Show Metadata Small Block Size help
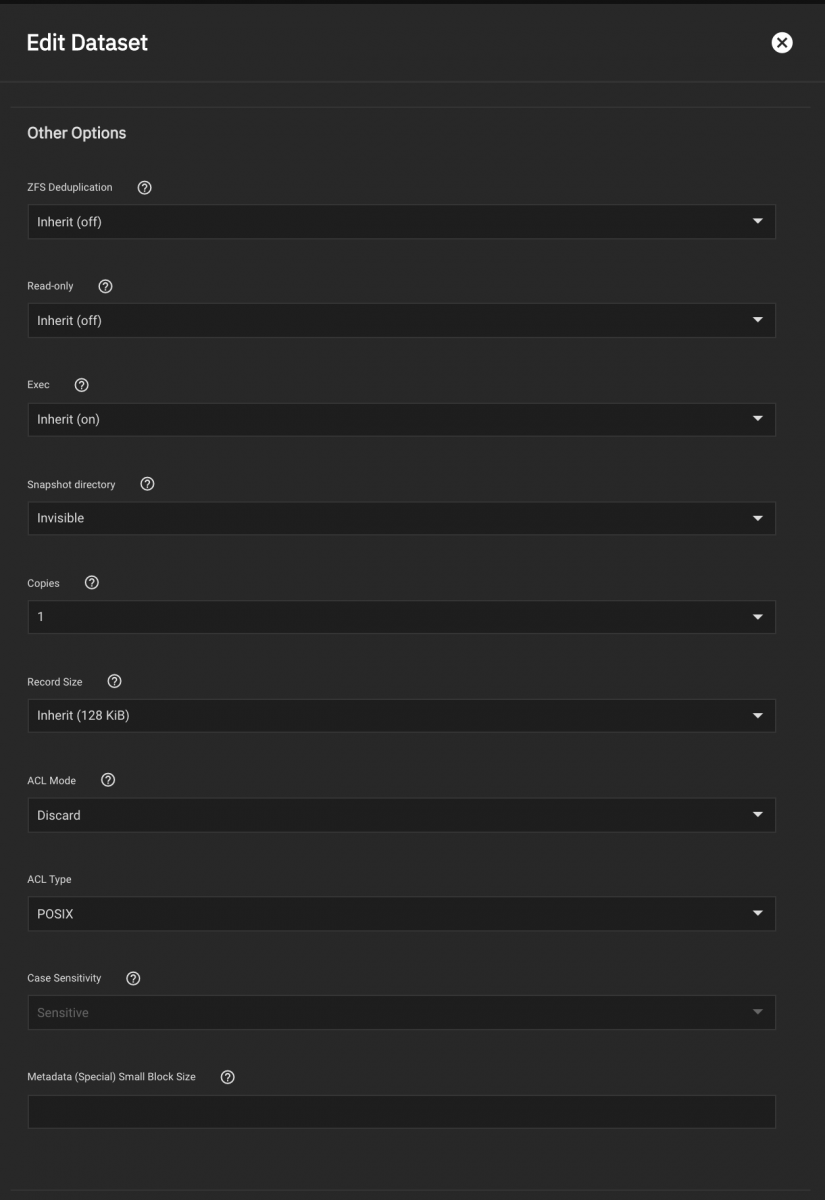Screen dimensions: 825x1200 tap(227, 1077)
